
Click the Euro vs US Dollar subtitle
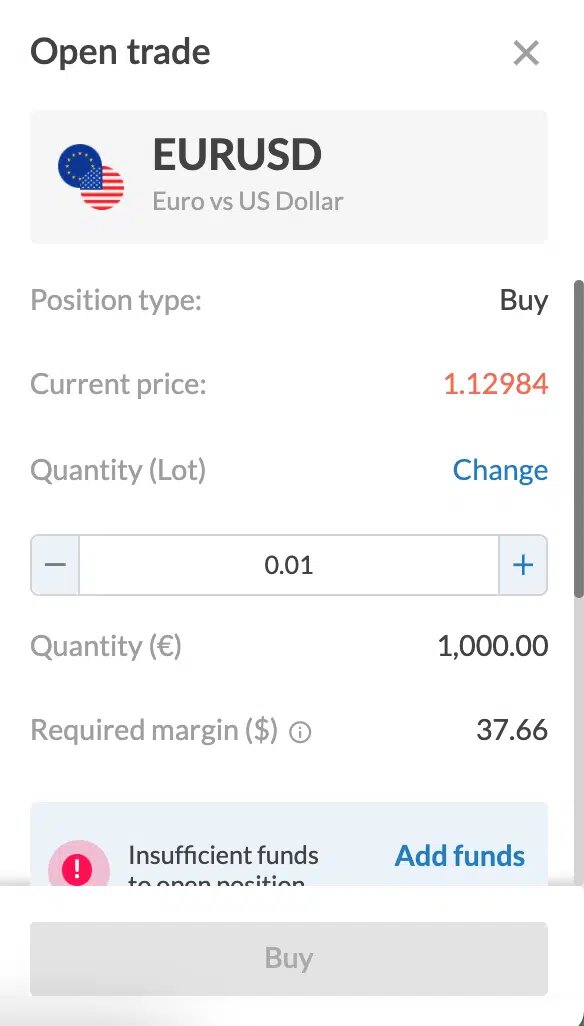248,202
